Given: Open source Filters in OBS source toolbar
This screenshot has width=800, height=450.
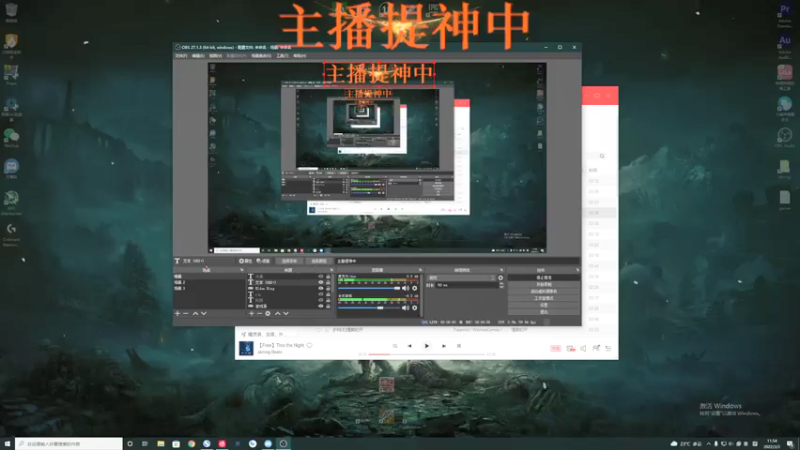Looking at the screenshot, I should tap(263, 261).
